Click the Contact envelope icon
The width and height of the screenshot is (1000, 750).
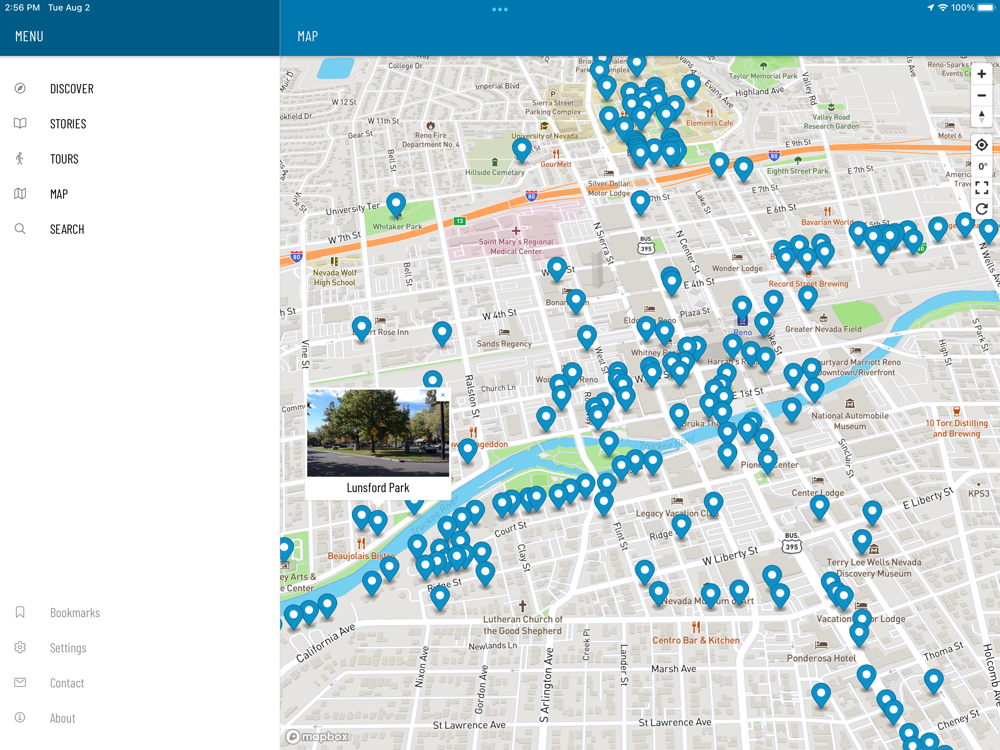tap(20, 682)
